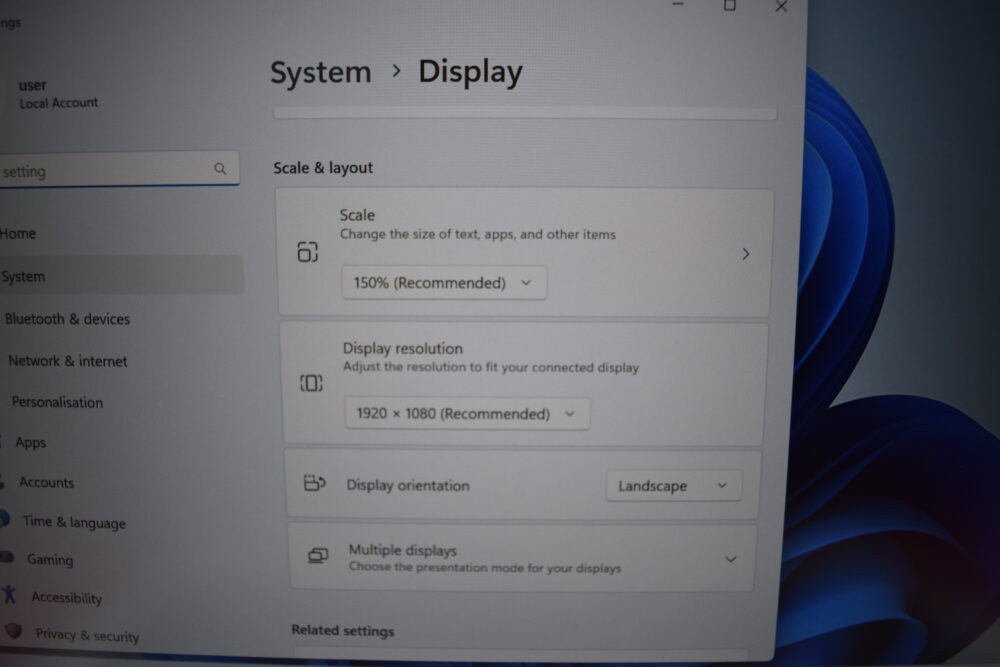Open the Landscape orientation dropdown
The width and height of the screenshot is (1000, 667).
[x=673, y=486]
